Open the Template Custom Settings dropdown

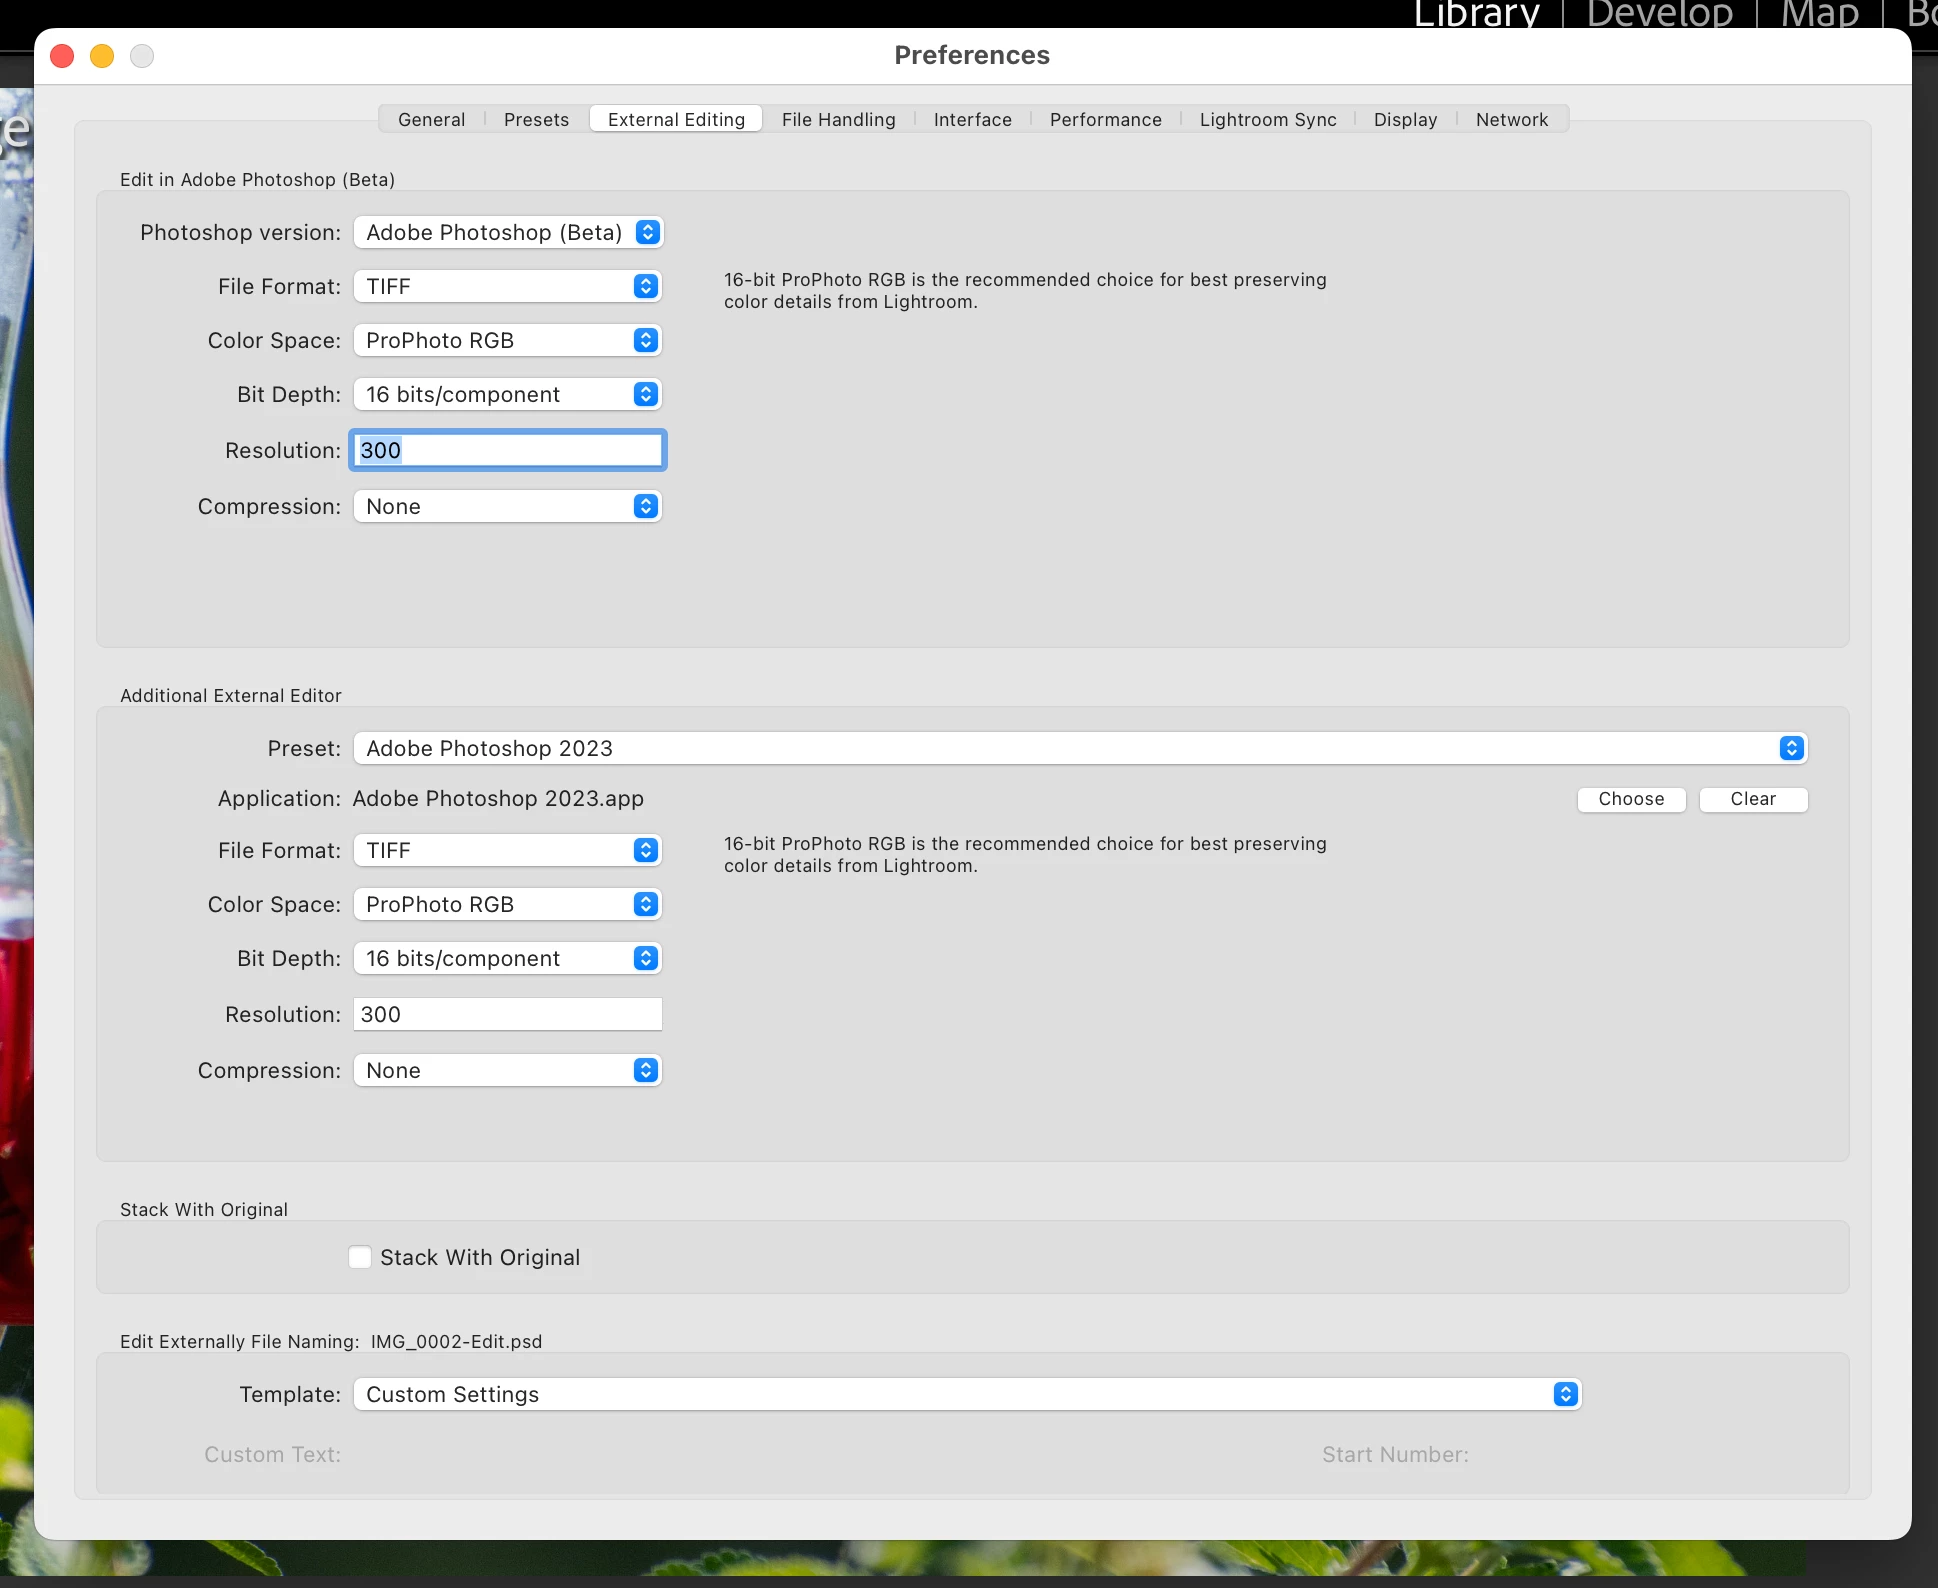tap(967, 1394)
